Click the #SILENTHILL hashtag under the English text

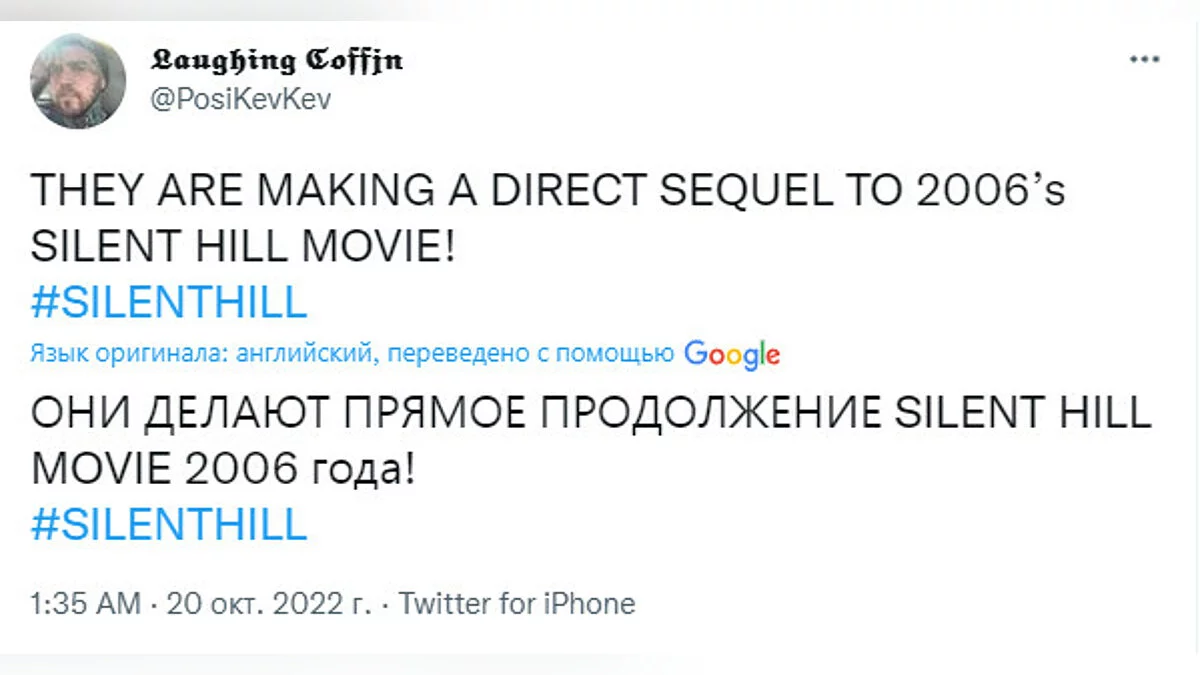click(169, 304)
